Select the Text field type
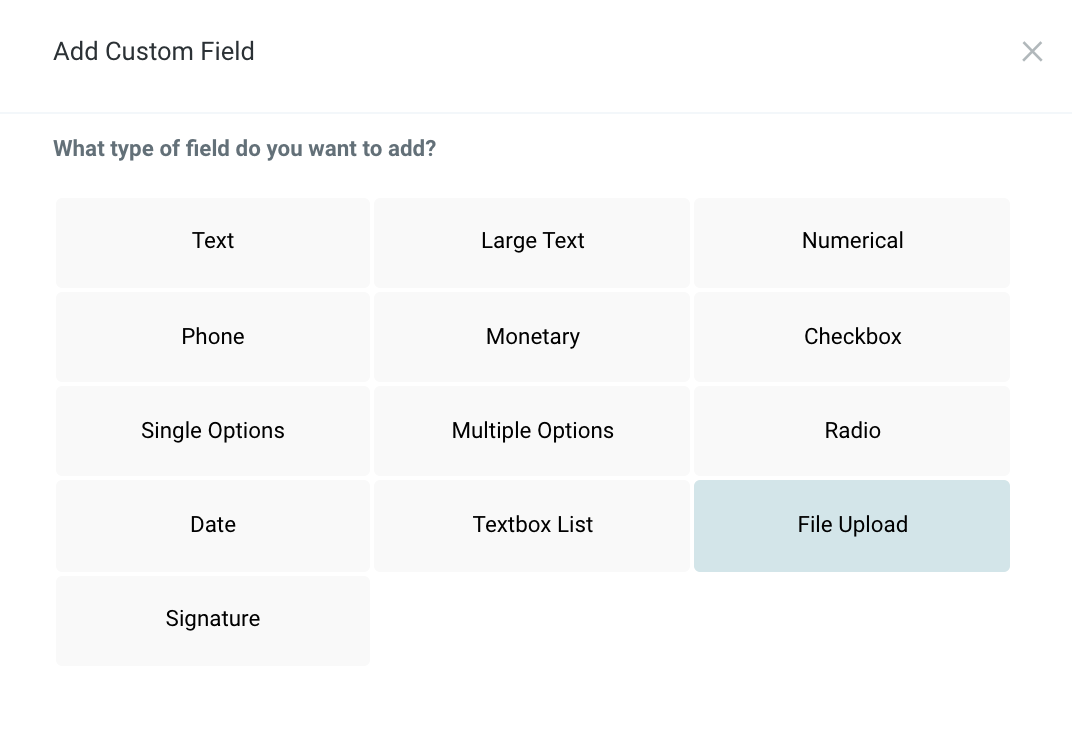The height and width of the screenshot is (730, 1072). click(x=213, y=242)
